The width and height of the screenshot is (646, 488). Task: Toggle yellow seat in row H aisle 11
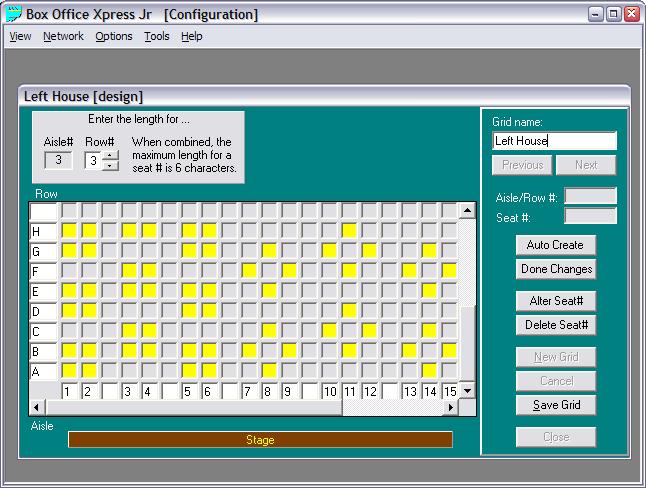pyautogui.click(x=349, y=230)
